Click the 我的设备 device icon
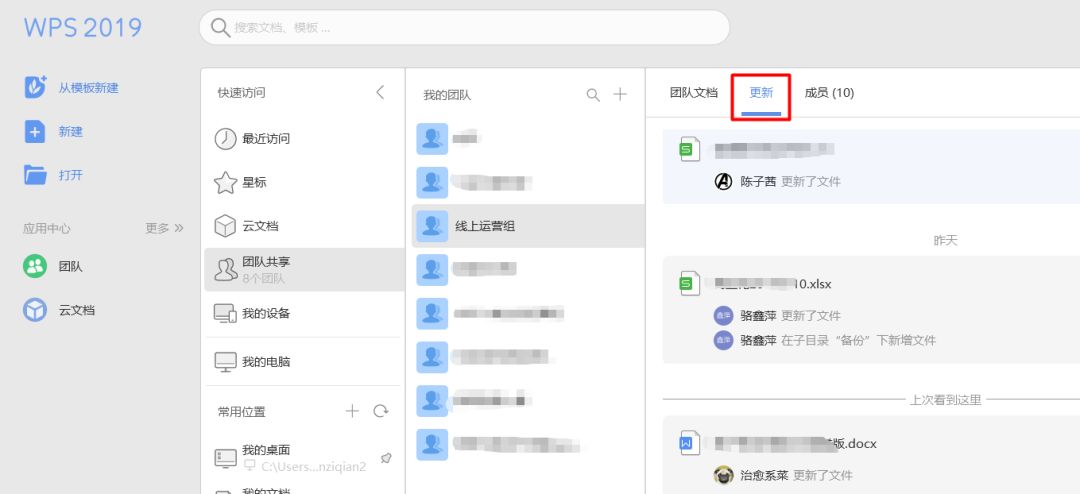The image size is (1080, 494). pyautogui.click(x=225, y=313)
